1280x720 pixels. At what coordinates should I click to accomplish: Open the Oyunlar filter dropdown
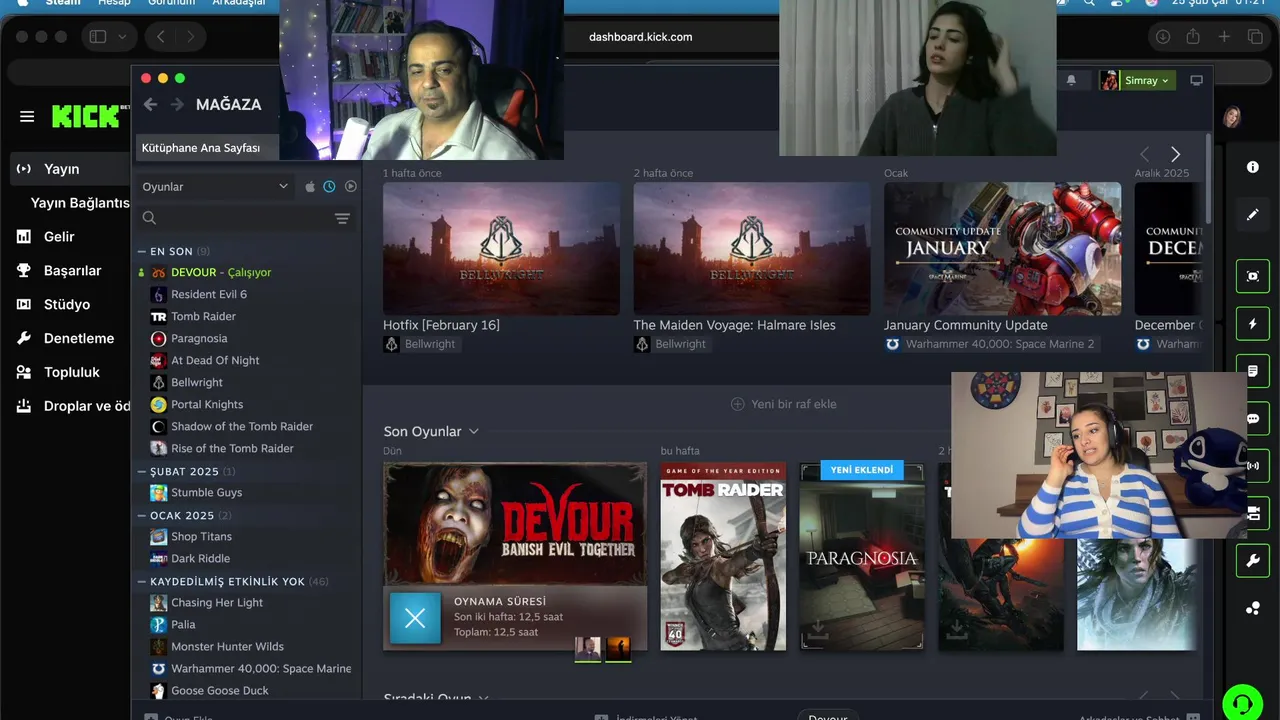point(215,187)
